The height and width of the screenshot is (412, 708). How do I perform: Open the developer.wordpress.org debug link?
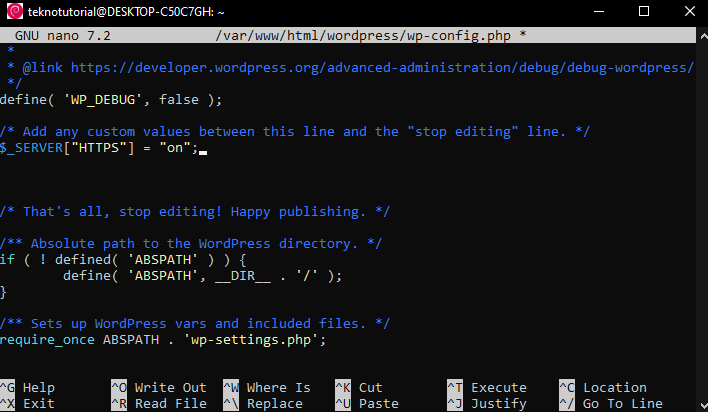point(382,68)
